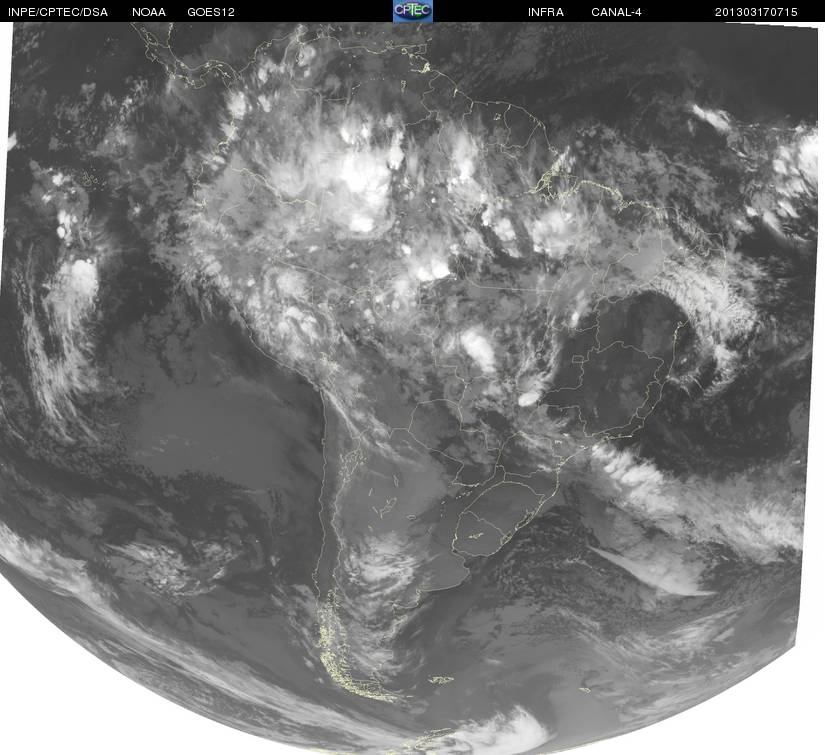Click the INFRA label in the header

click(546, 12)
